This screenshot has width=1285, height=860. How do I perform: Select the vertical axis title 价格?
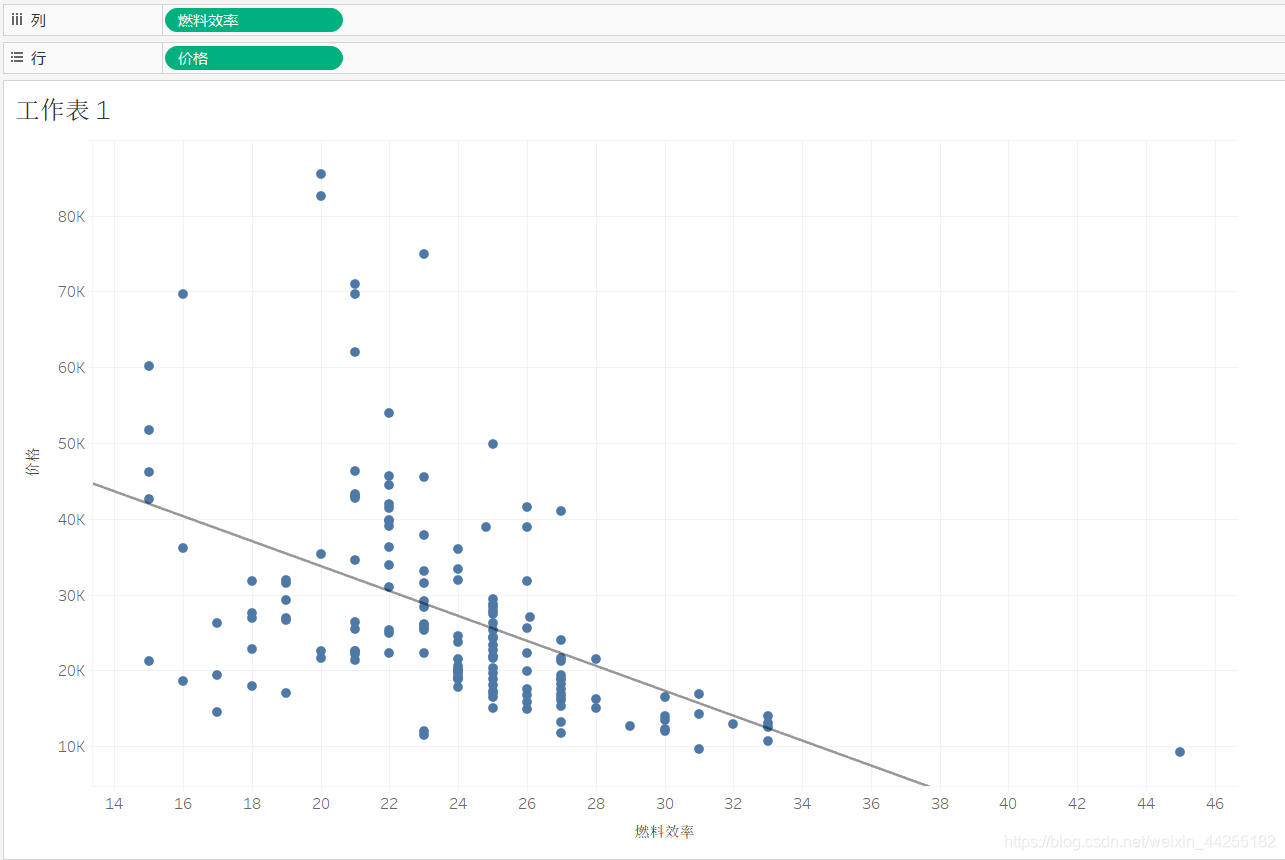coord(33,462)
